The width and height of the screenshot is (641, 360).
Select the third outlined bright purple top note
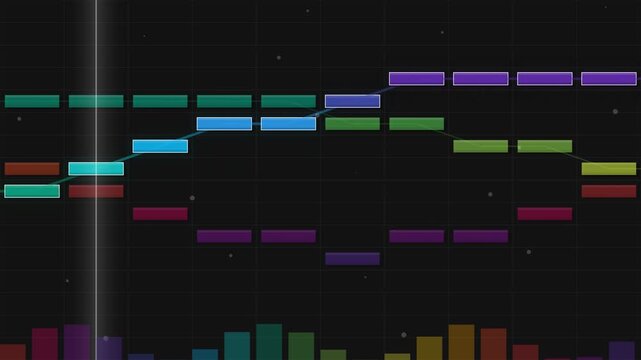(x=545, y=79)
